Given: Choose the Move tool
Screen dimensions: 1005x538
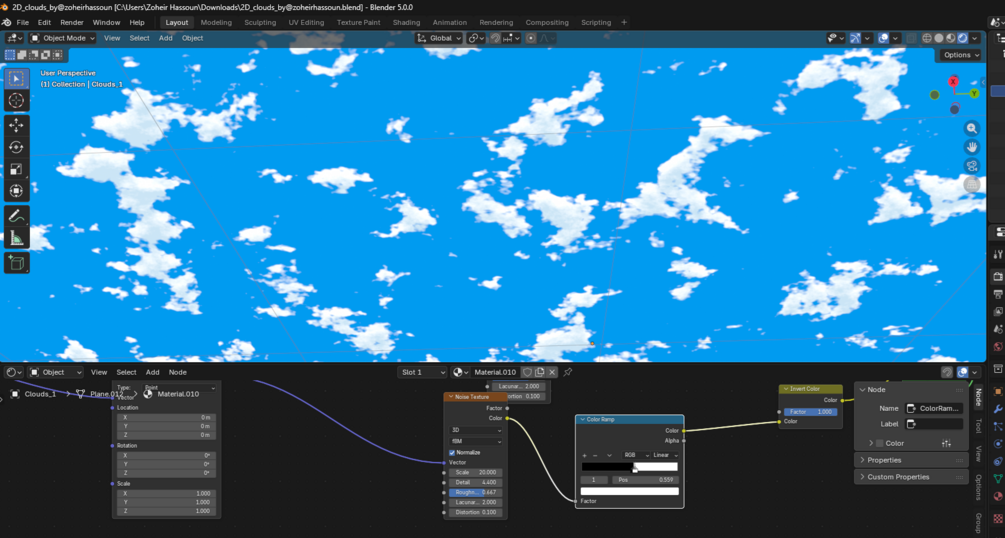Looking at the screenshot, I should 17,126.
